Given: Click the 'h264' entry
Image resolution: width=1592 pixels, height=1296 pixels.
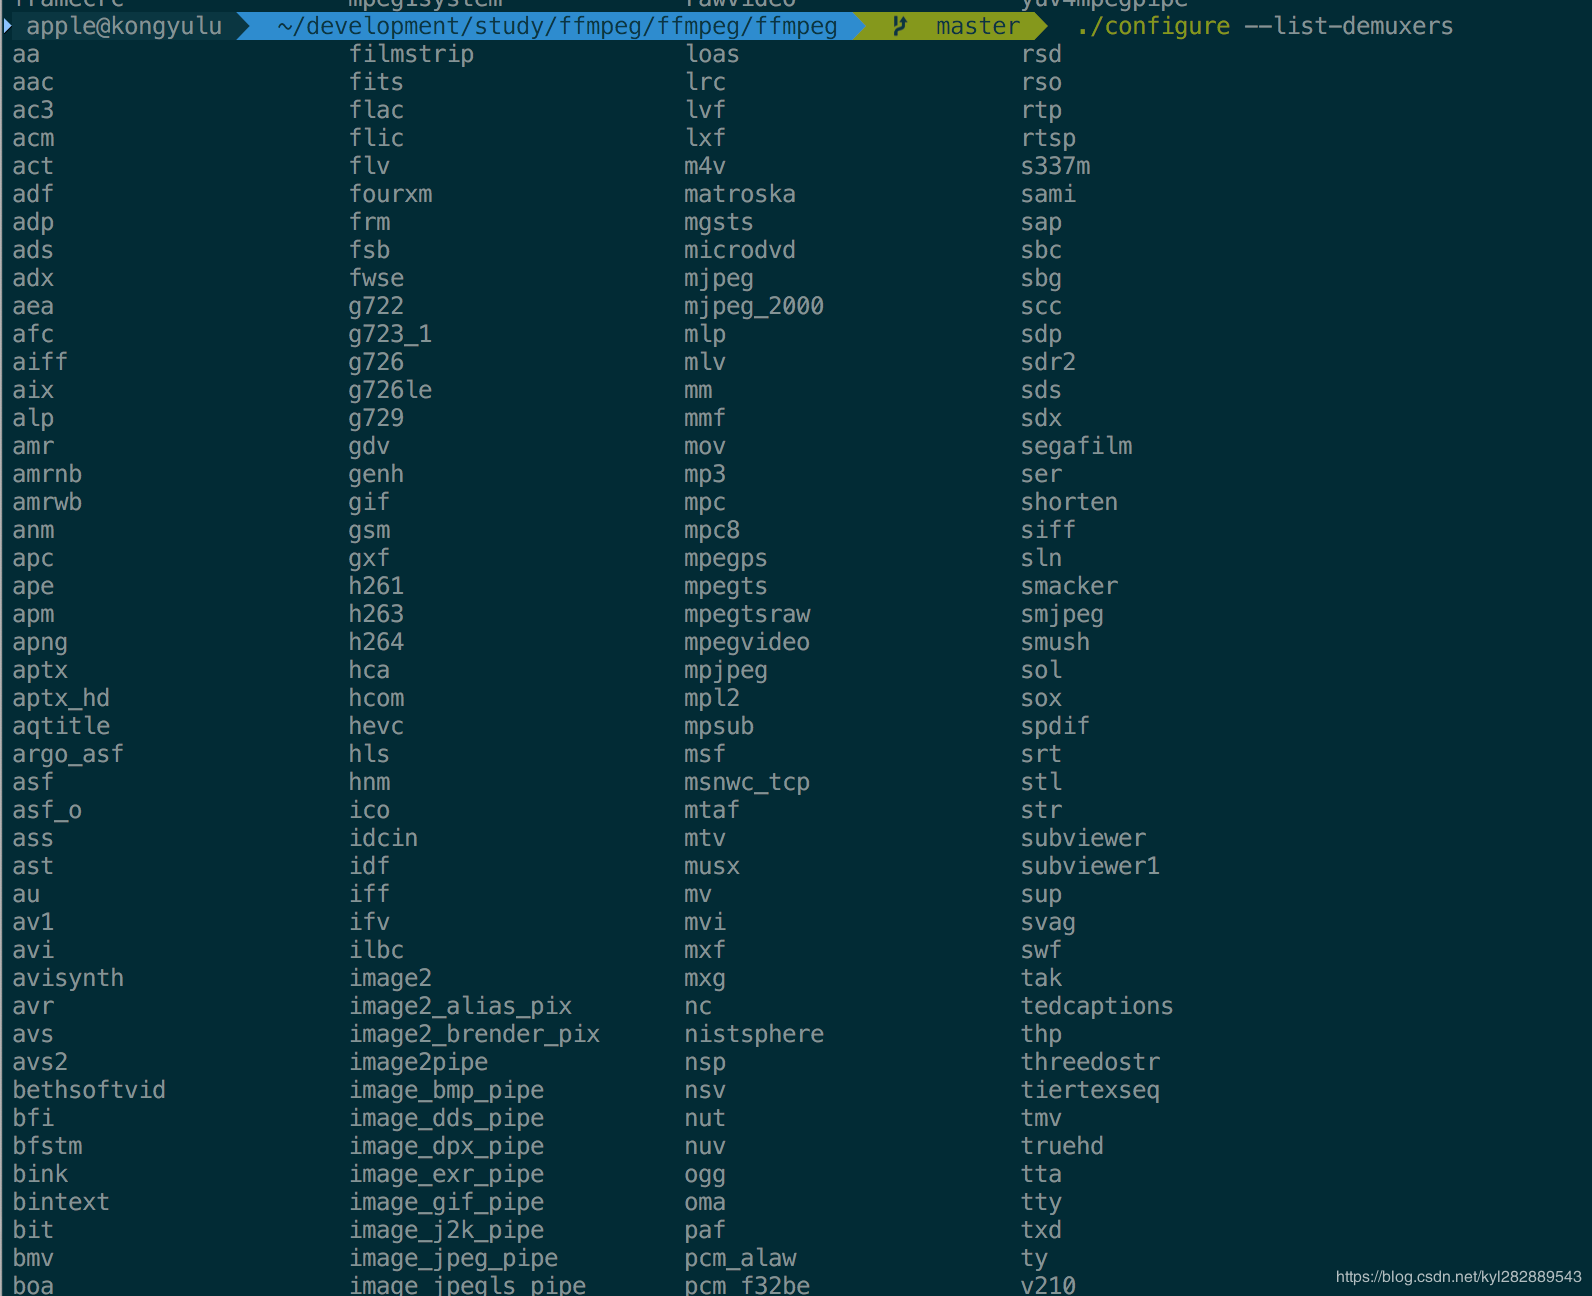Looking at the screenshot, I should click(x=377, y=642).
